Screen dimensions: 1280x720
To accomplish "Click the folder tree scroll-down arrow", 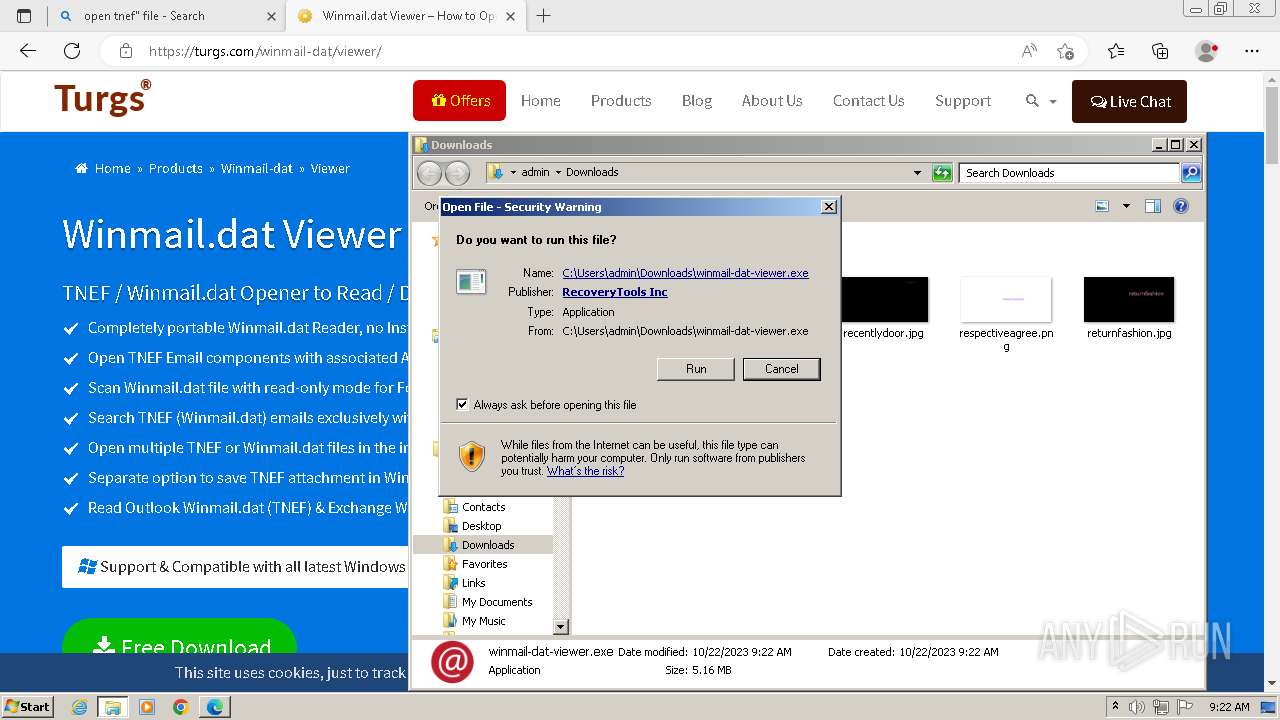I will point(561,627).
